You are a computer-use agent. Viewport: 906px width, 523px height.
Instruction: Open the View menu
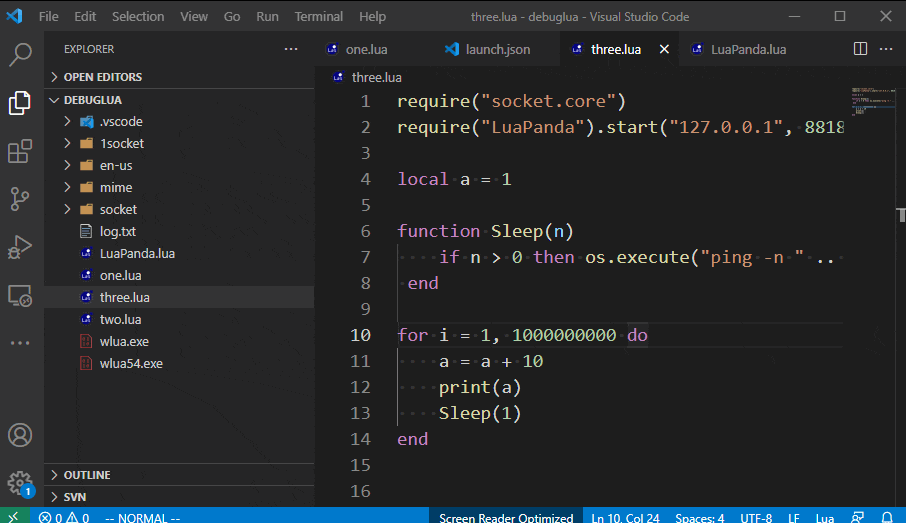(x=194, y=16)
